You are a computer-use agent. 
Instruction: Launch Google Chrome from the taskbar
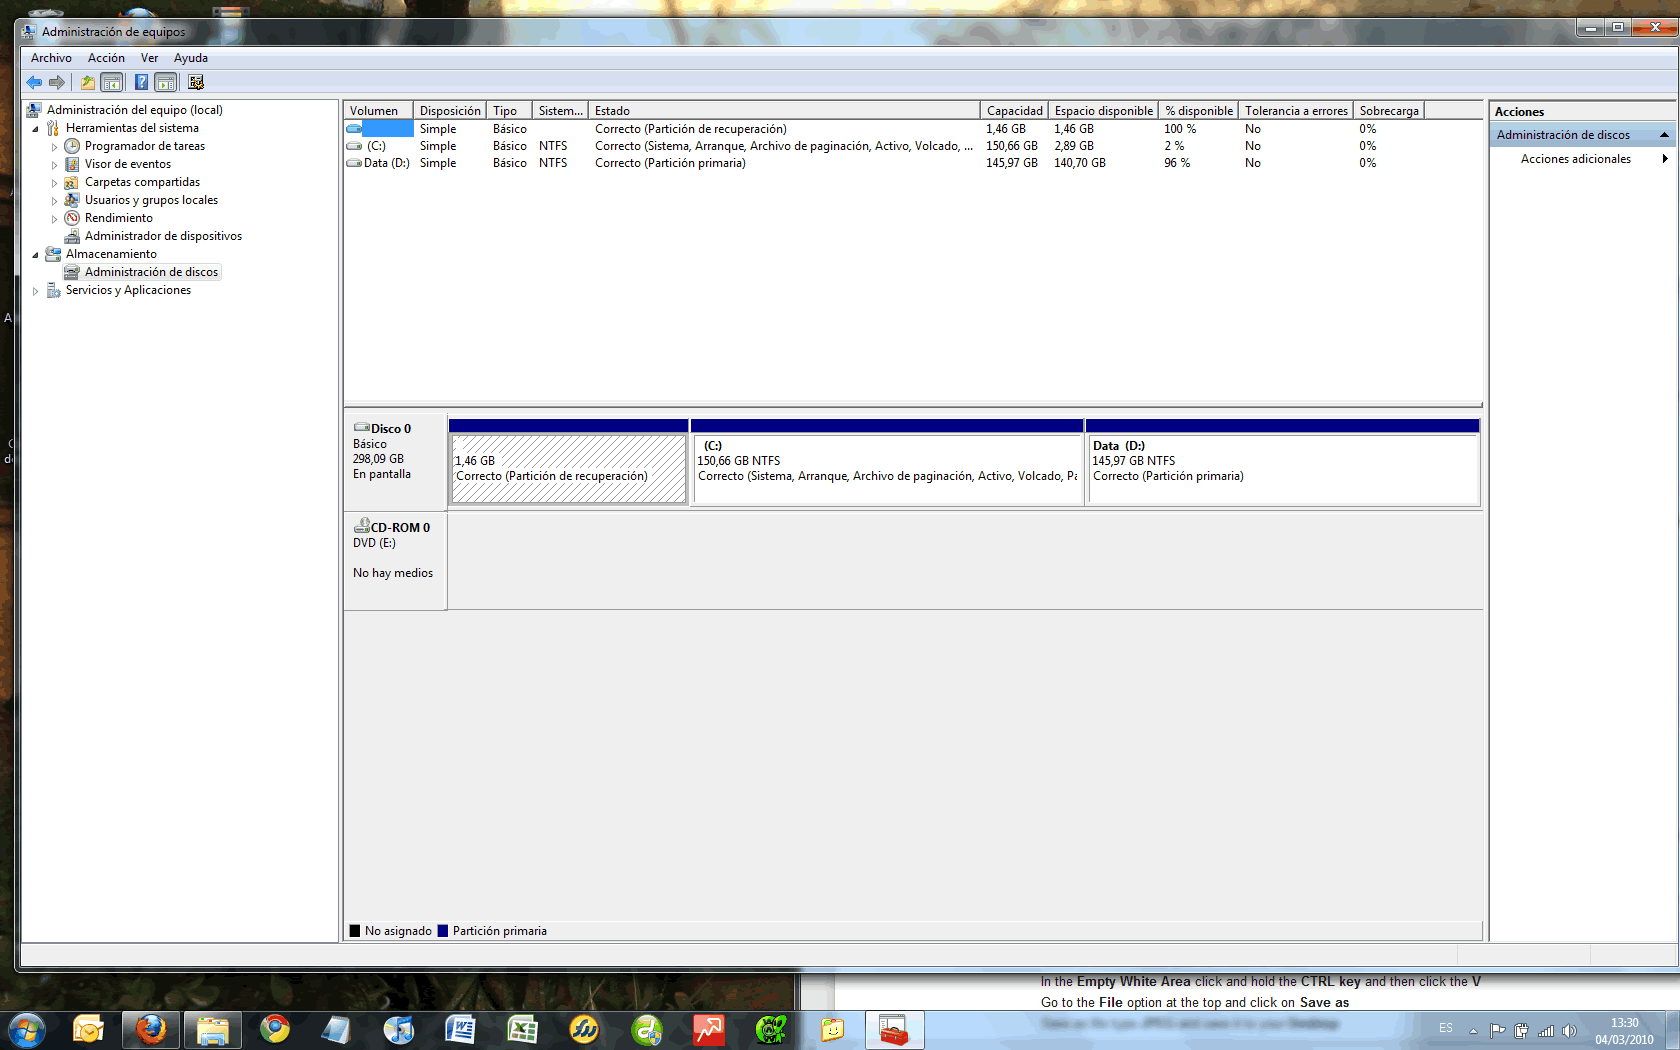coord(275,1029)
